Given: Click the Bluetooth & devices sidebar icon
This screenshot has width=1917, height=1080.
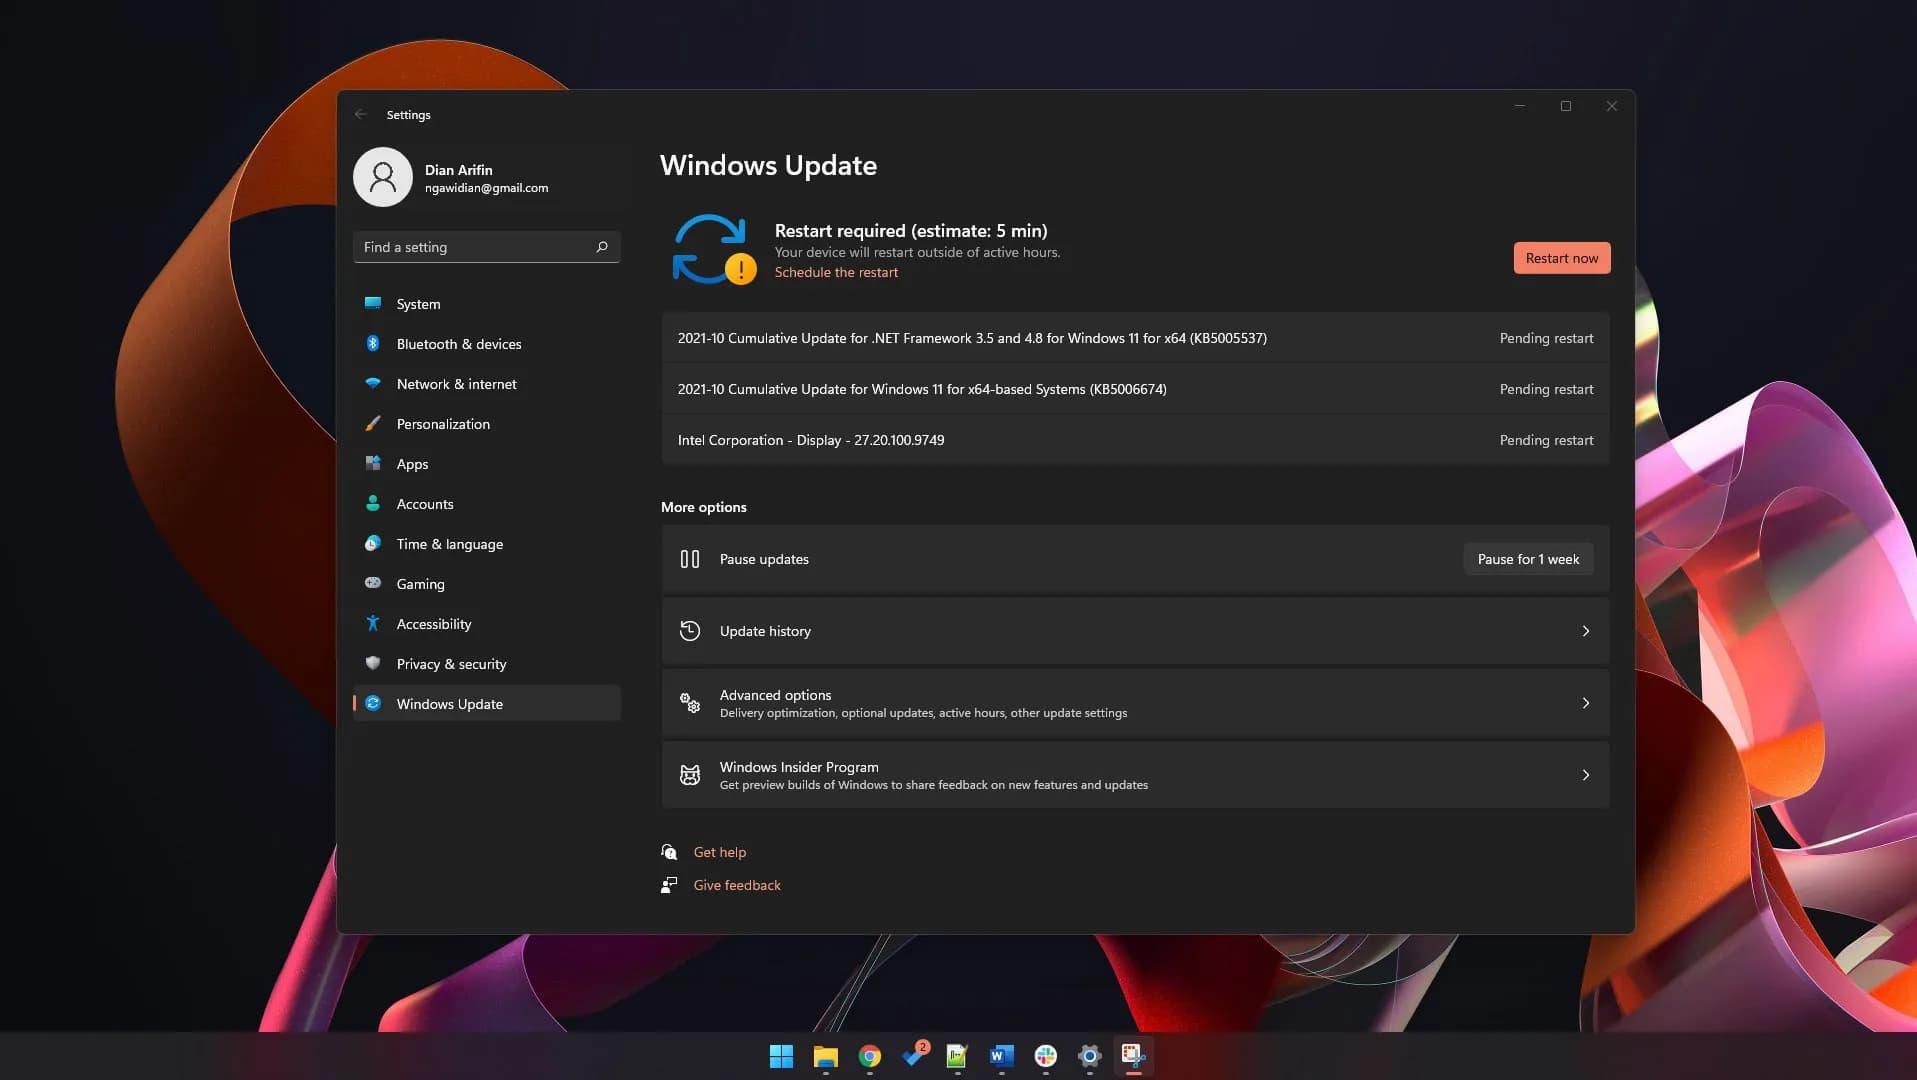Looking at the screenshot, I should (x=373, y=344).
